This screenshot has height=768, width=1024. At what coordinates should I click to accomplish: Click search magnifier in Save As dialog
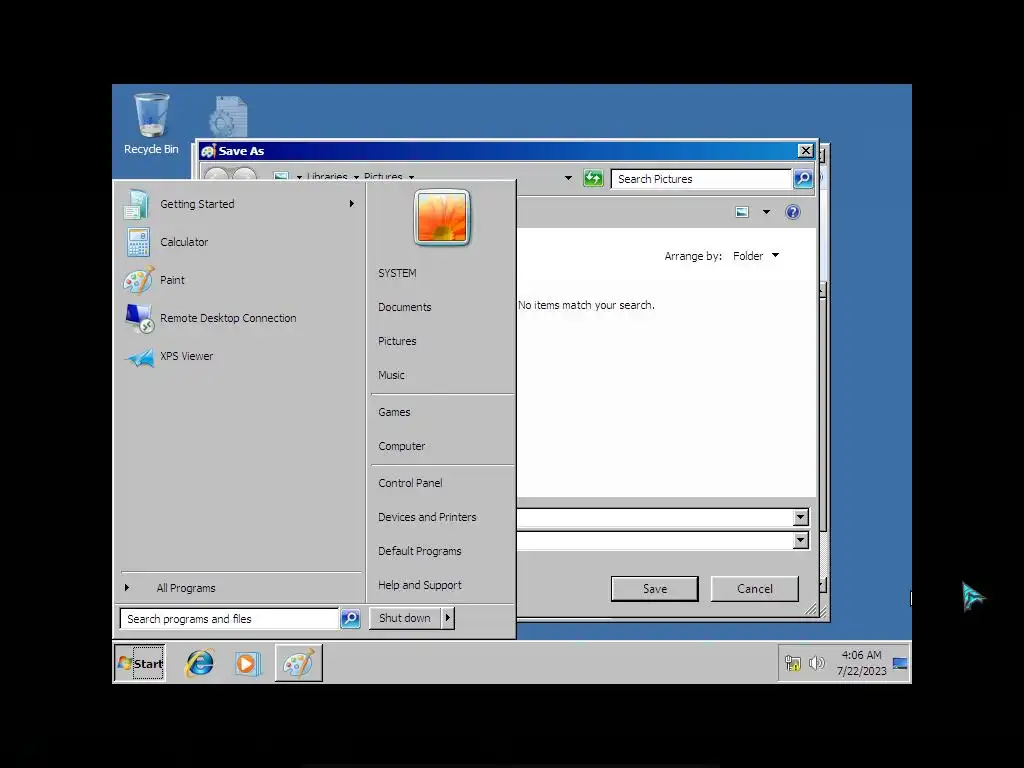pos(803,178)
